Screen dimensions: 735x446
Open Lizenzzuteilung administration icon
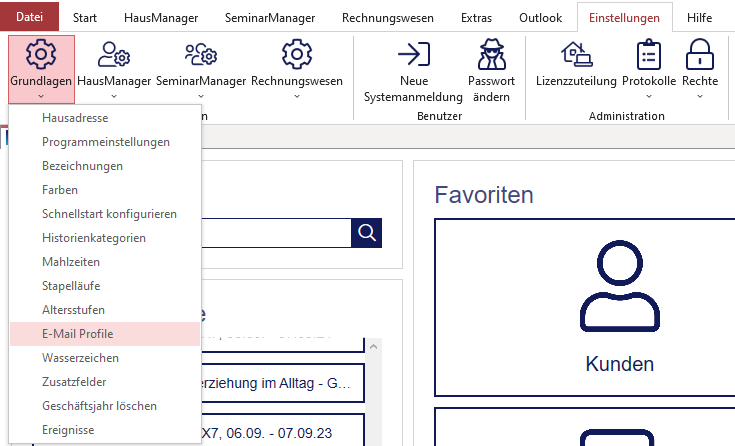coord(576,54)
